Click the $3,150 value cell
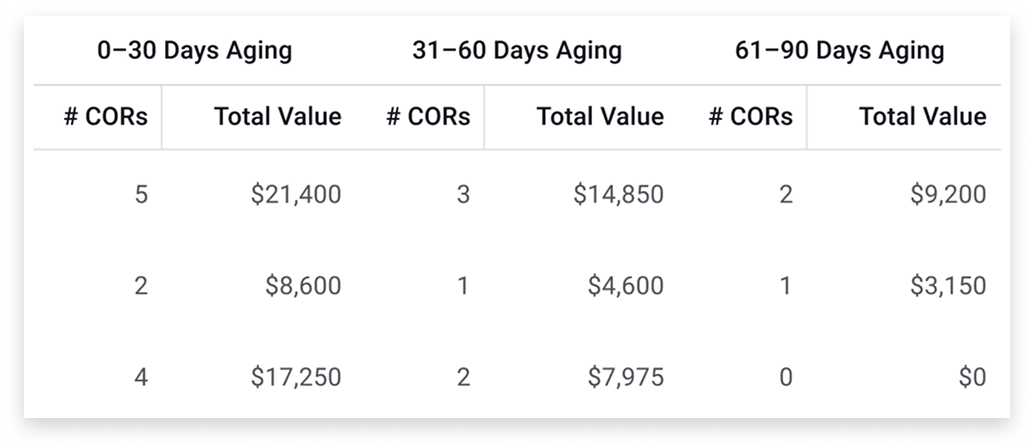This screenshot has height=448, width=1032. pyautogui.click(x=947, y=286)
